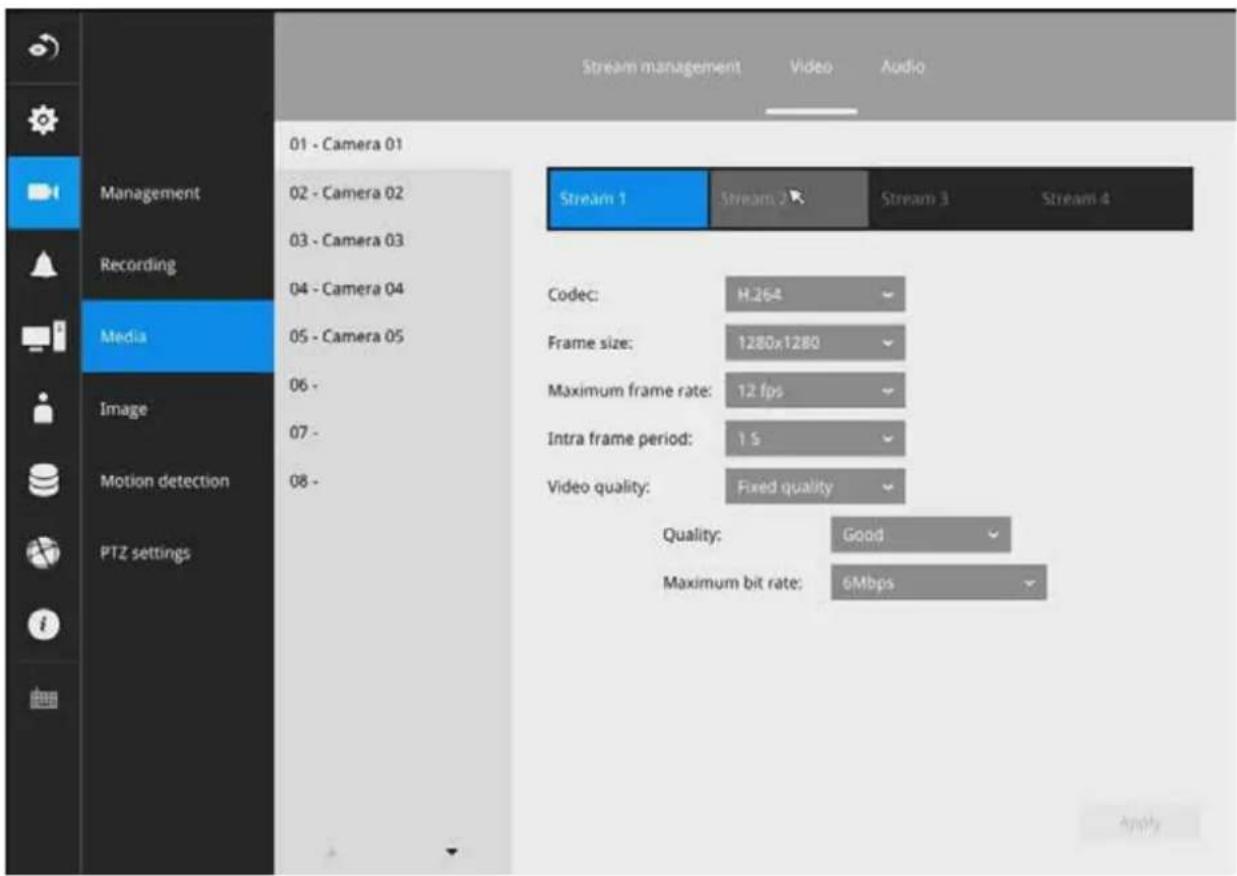This screenshot has height=876, width=1237.
Task: Click the Apply button
Action: pos(1139,824)
